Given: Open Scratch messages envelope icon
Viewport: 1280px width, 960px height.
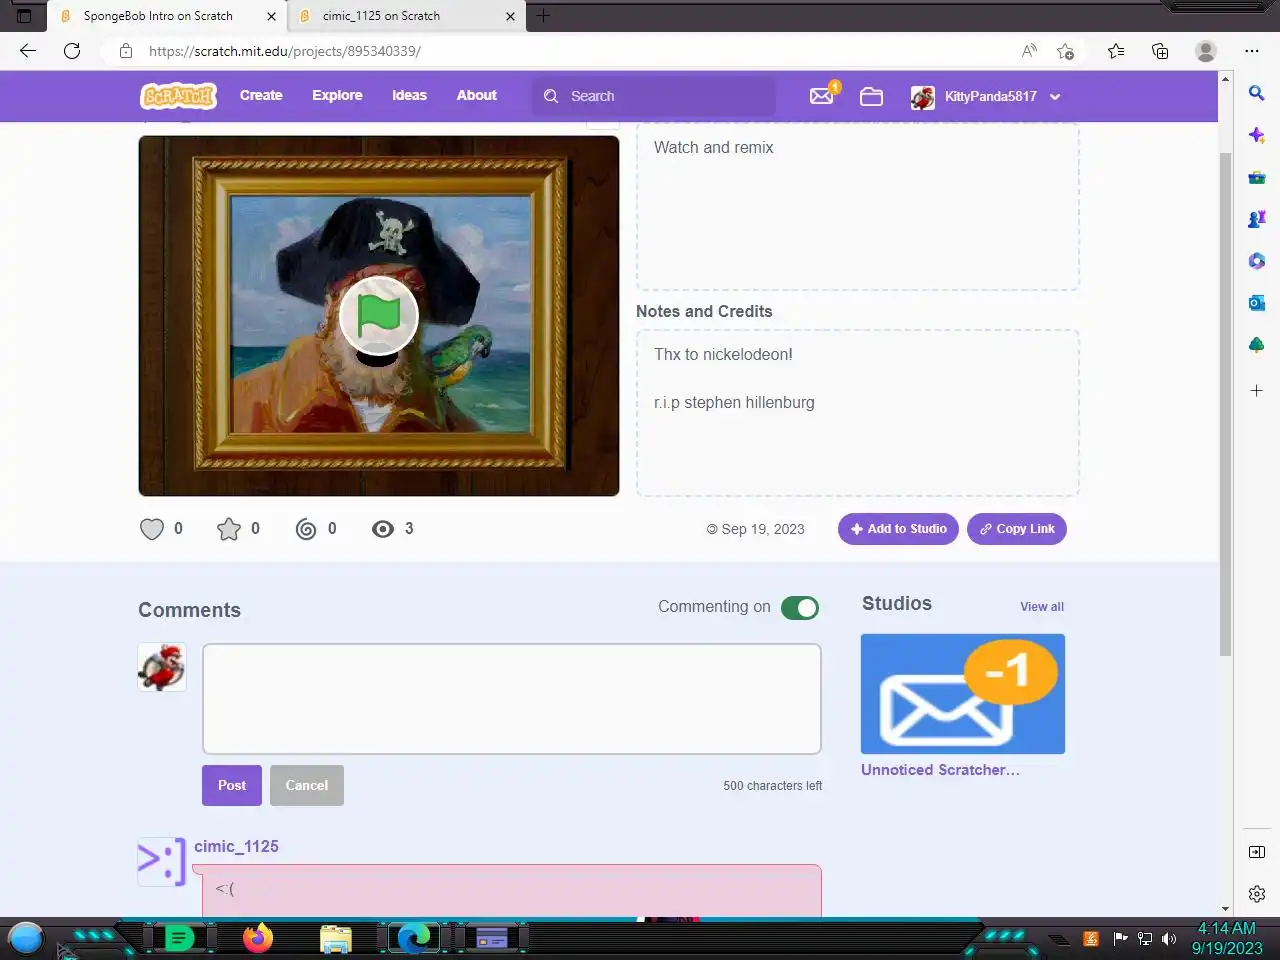Looking at the screenshot, I should click(x=822, y=96).
